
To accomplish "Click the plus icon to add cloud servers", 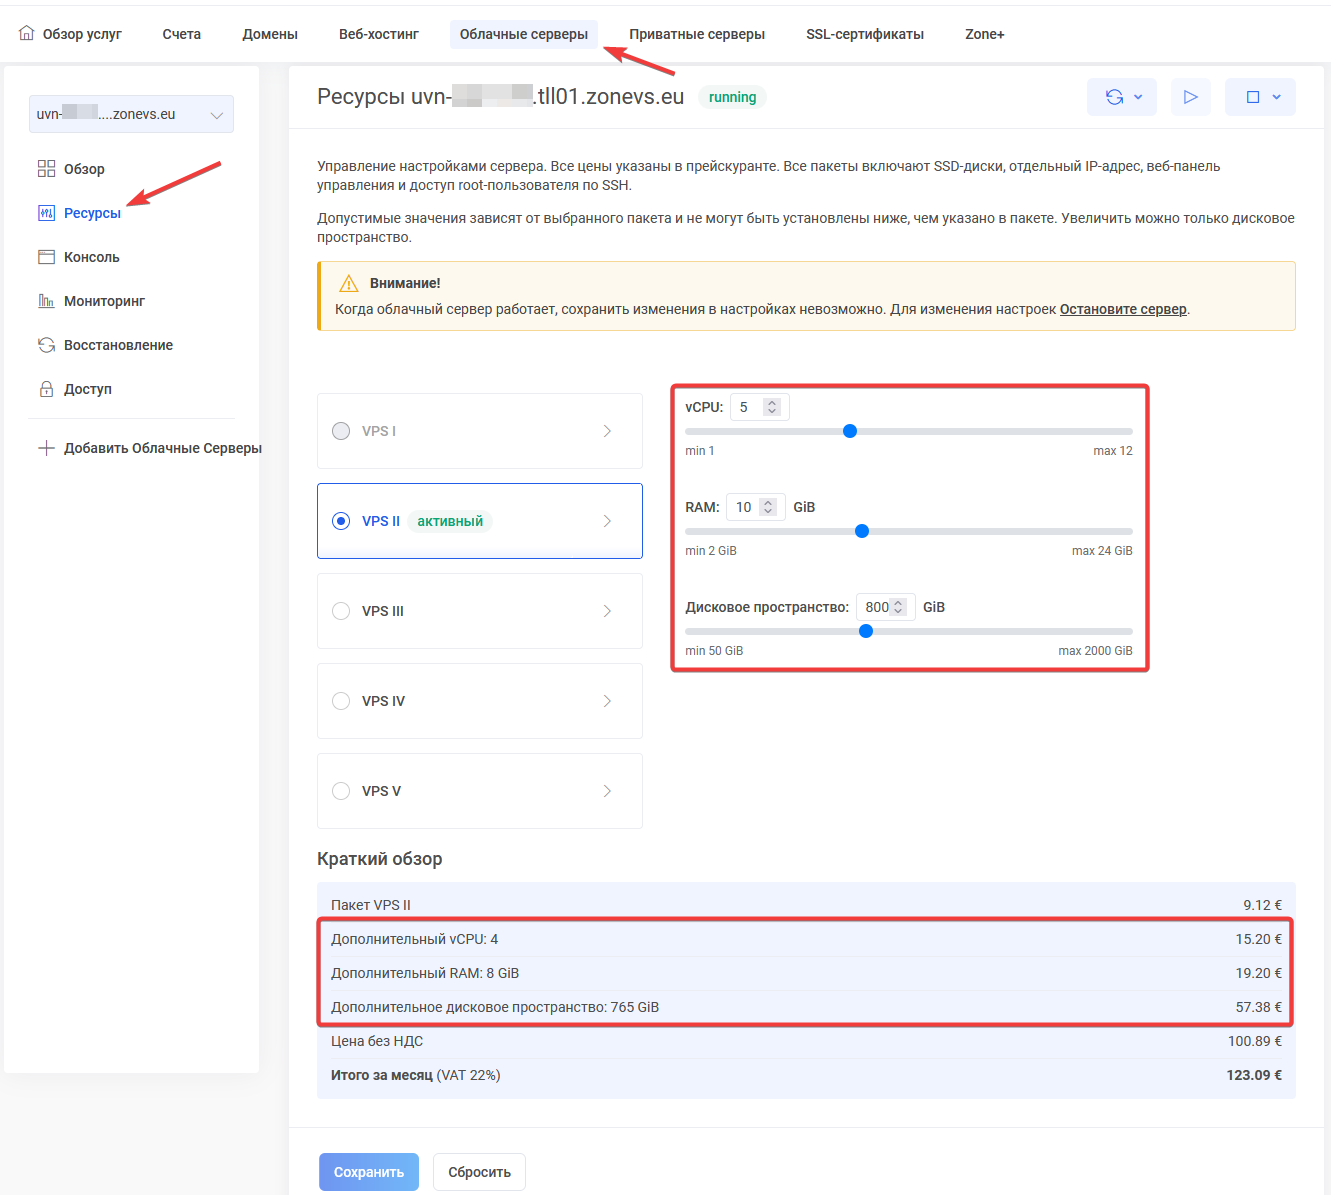I will pyautogui.click(x=46, y=448).
